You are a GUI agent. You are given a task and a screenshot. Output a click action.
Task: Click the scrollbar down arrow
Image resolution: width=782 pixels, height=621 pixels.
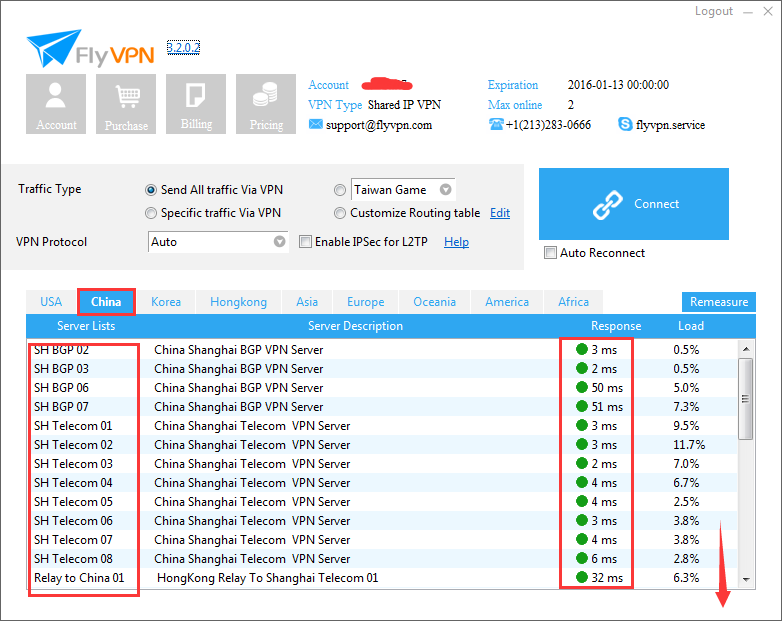746,579
